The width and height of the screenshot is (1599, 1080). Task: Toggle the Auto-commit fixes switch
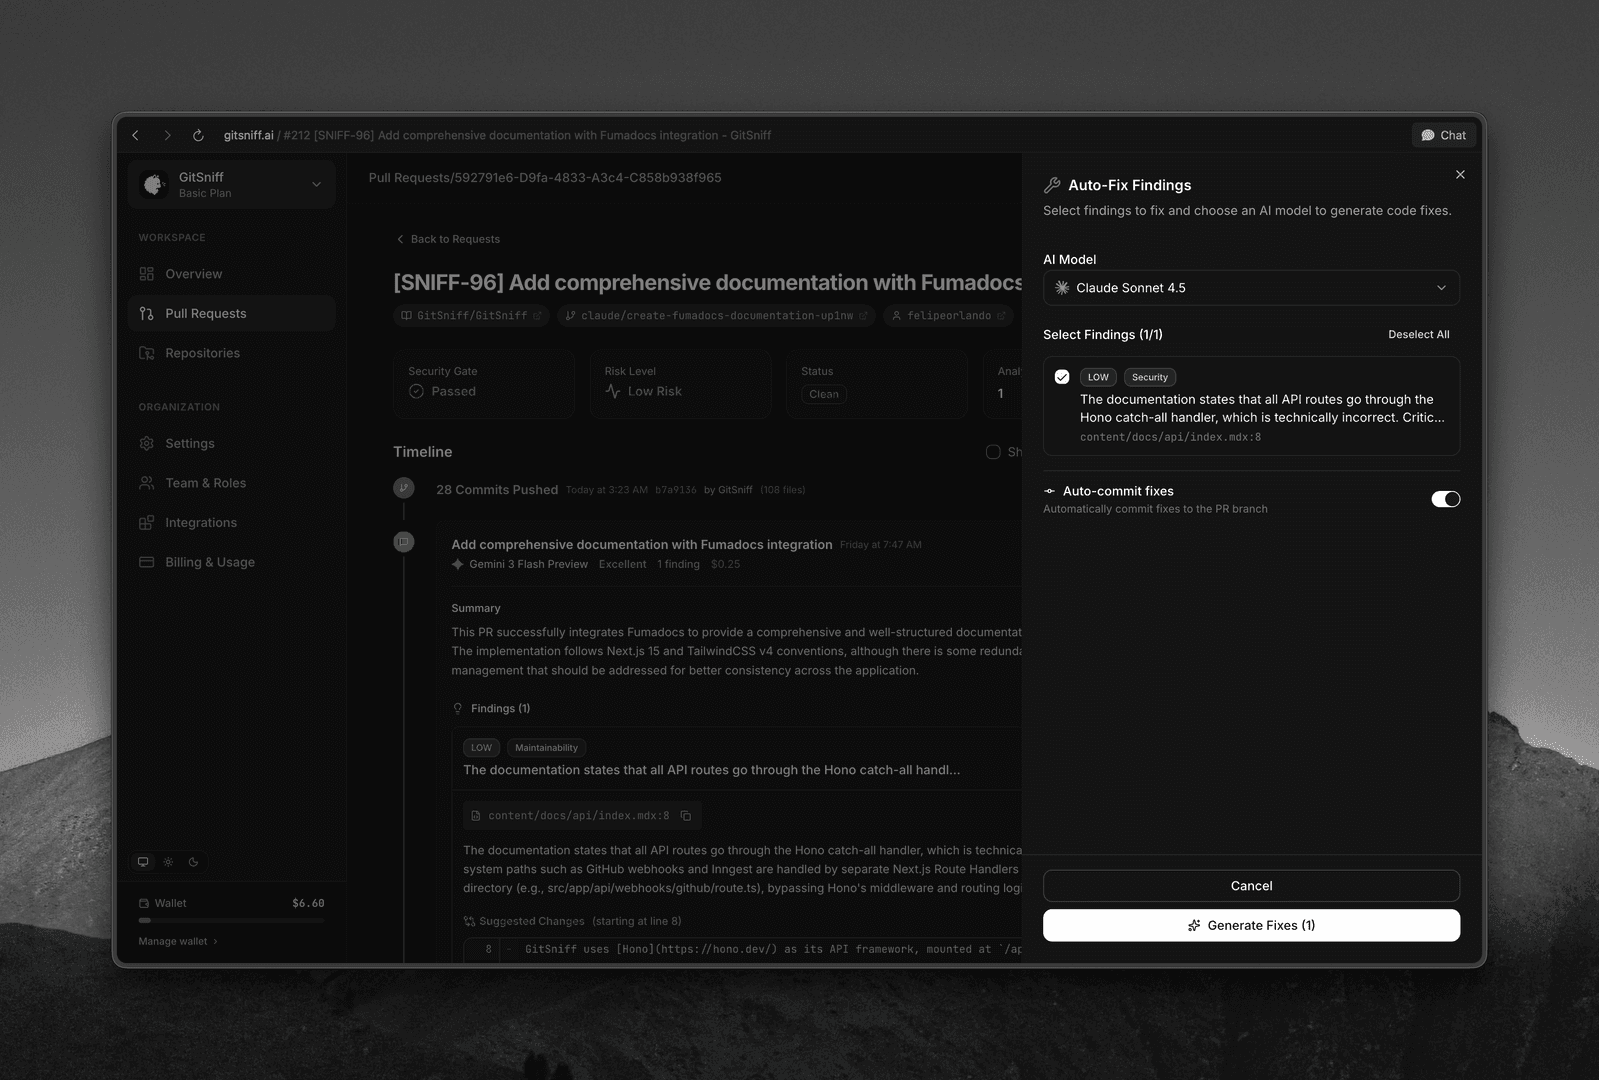click(1445, 499)
